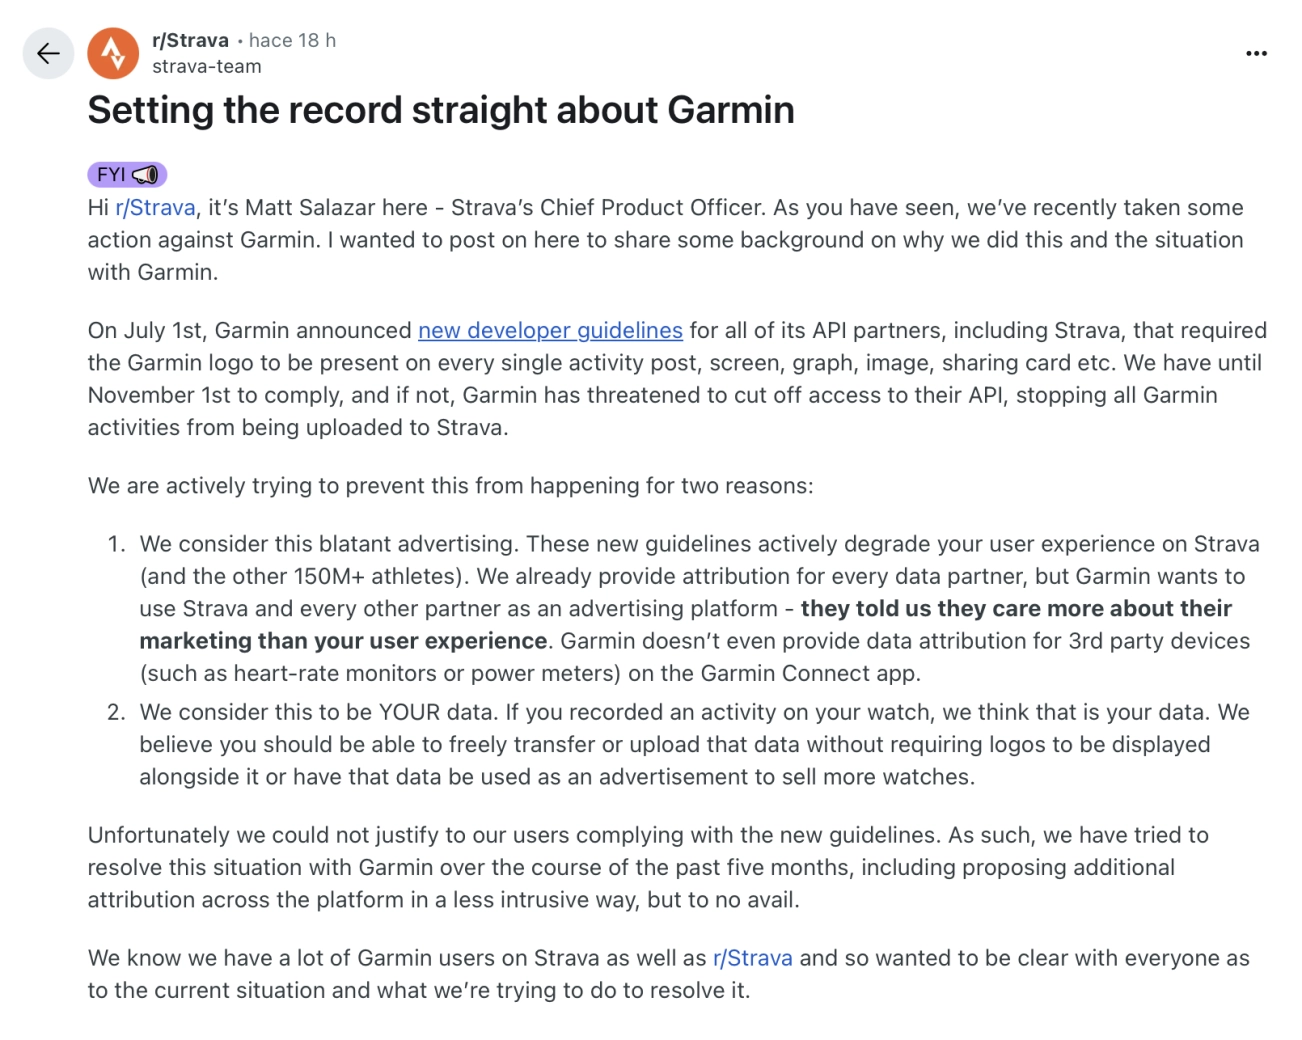Open post options with the three-dot icon
Viewport: 1302px width, 1040px height.
point(1256,53)
